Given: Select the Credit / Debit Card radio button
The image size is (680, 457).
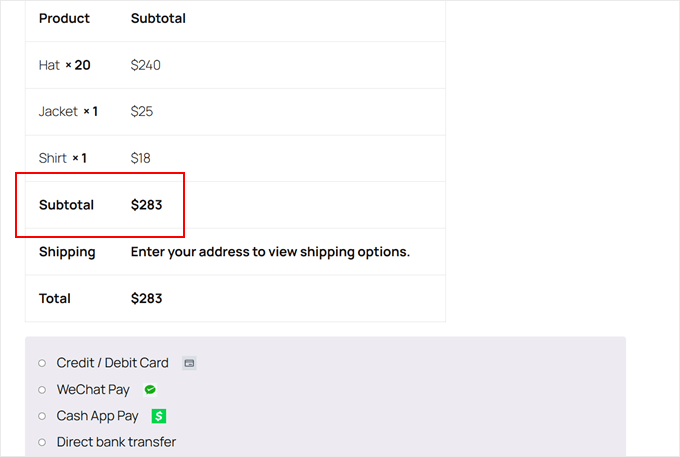Looking at the screenshot, I should (x=42, y=363).
